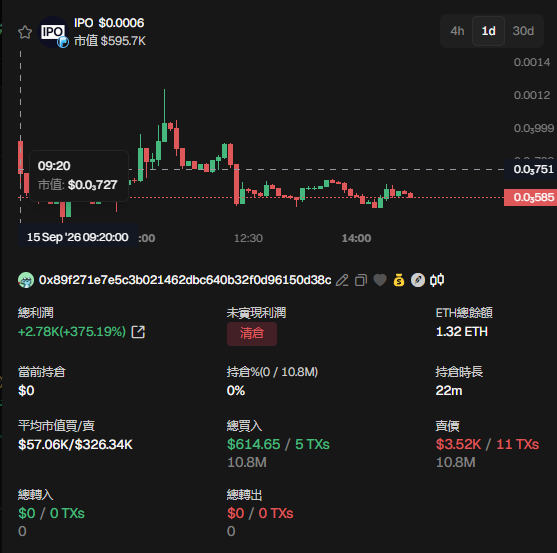
Task: Click the 0.0₃751 price axis label
Action: pos(531,169)
